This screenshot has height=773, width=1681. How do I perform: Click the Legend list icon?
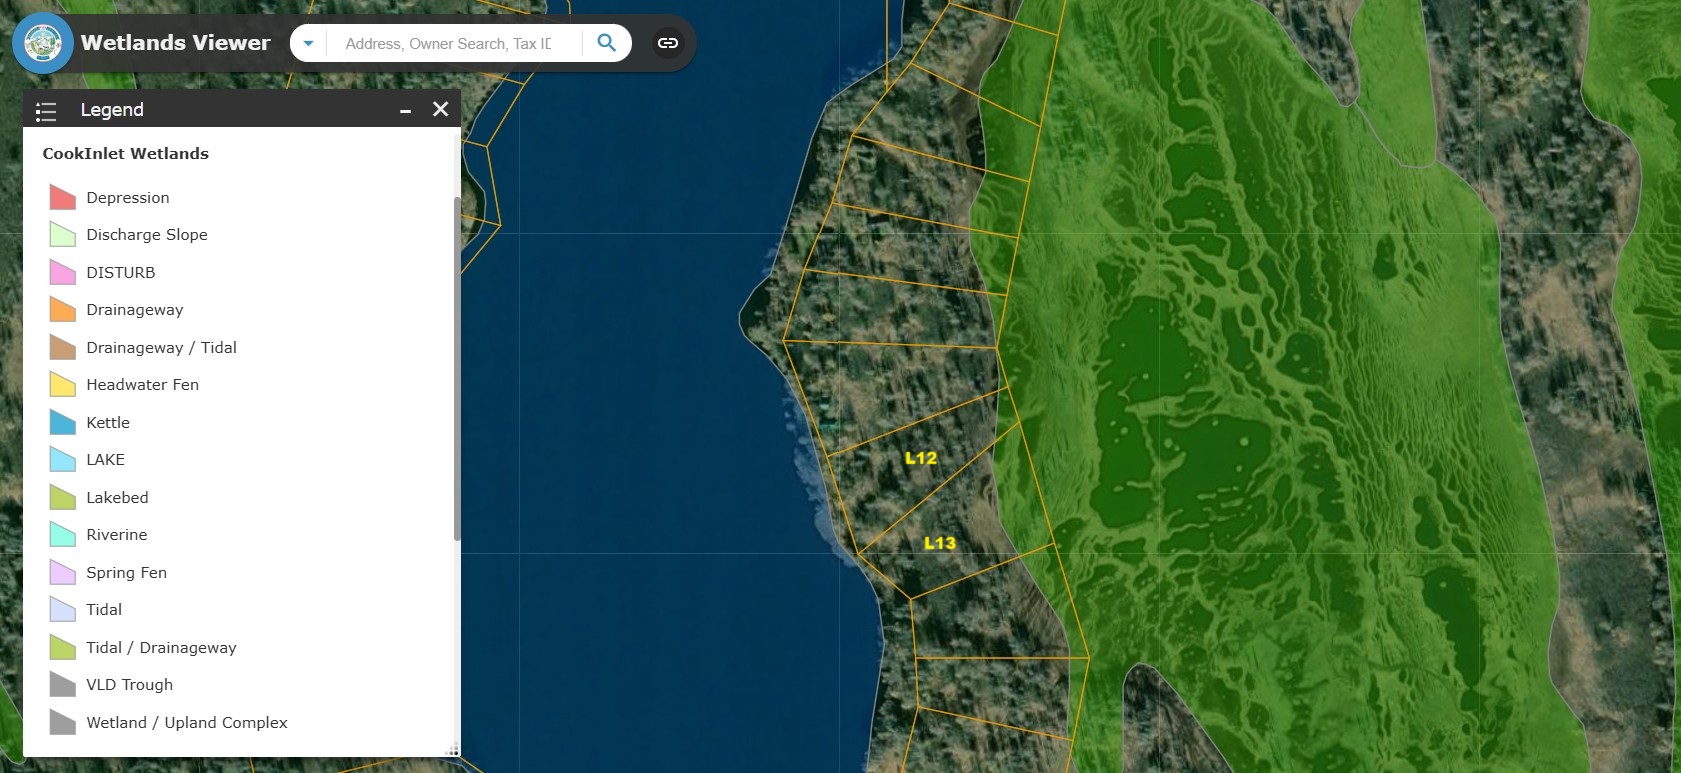46,111
